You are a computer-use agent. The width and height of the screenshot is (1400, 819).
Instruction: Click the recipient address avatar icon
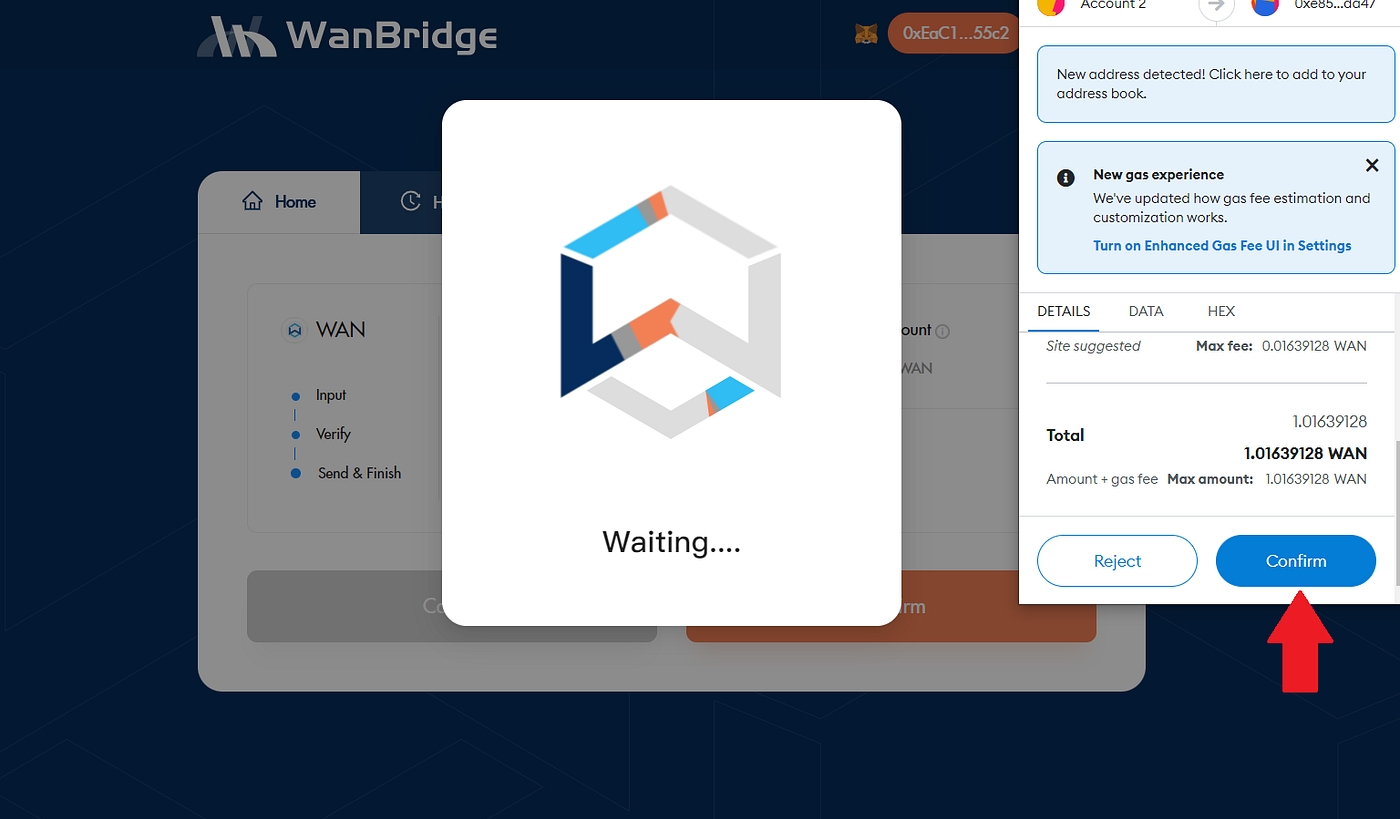click(x=1265, y=5)
